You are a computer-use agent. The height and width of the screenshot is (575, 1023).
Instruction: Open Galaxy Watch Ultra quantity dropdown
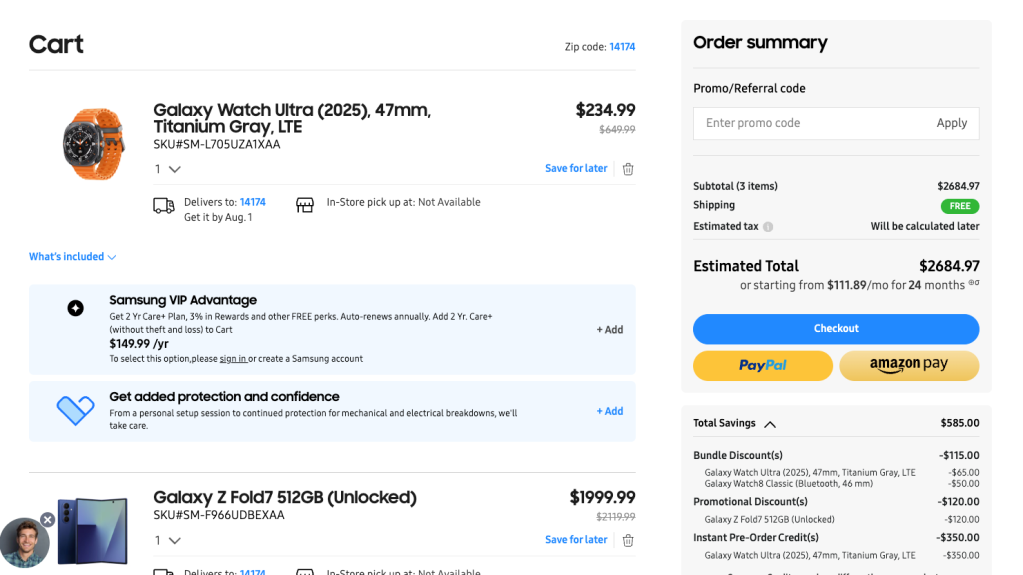point(168,169)
